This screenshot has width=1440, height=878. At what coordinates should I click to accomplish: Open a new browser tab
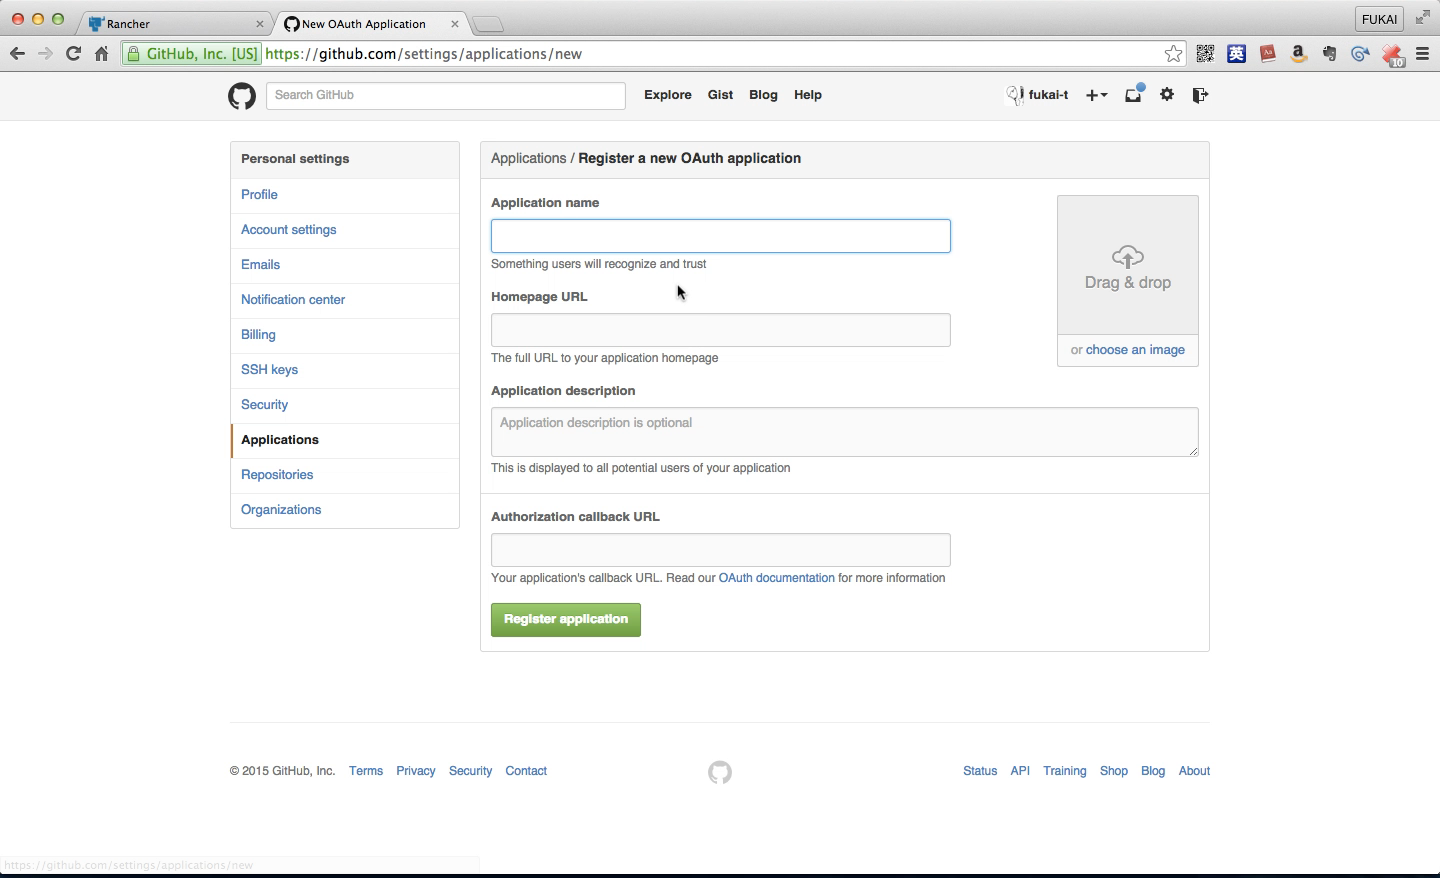(x=487, y=24)
